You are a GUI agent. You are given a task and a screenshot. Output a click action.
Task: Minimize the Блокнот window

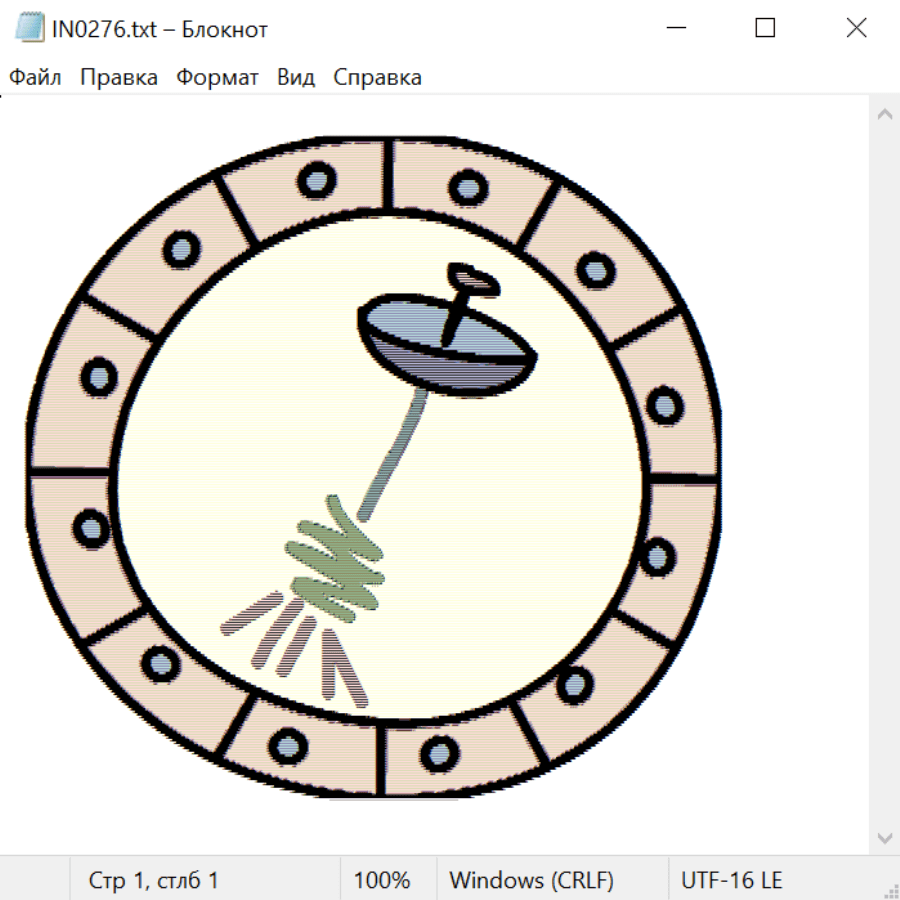[x=675, y=29]
